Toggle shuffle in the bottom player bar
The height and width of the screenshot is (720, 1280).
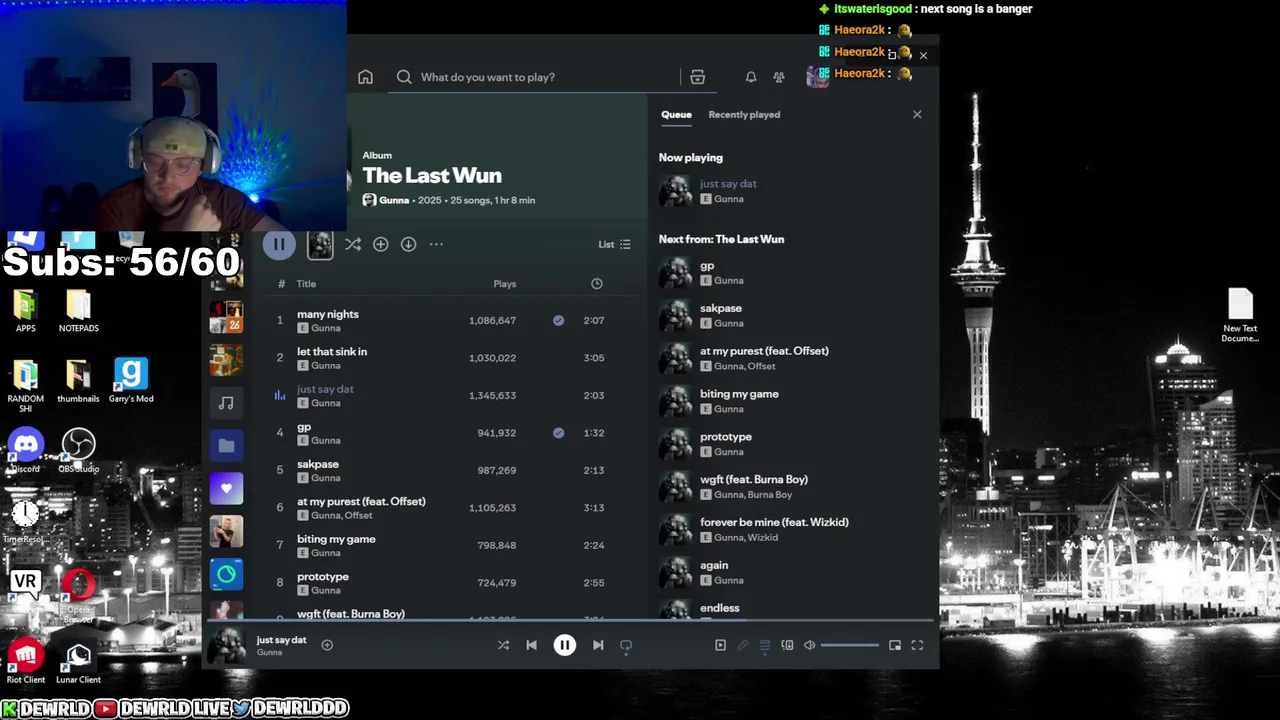(503, 645)
